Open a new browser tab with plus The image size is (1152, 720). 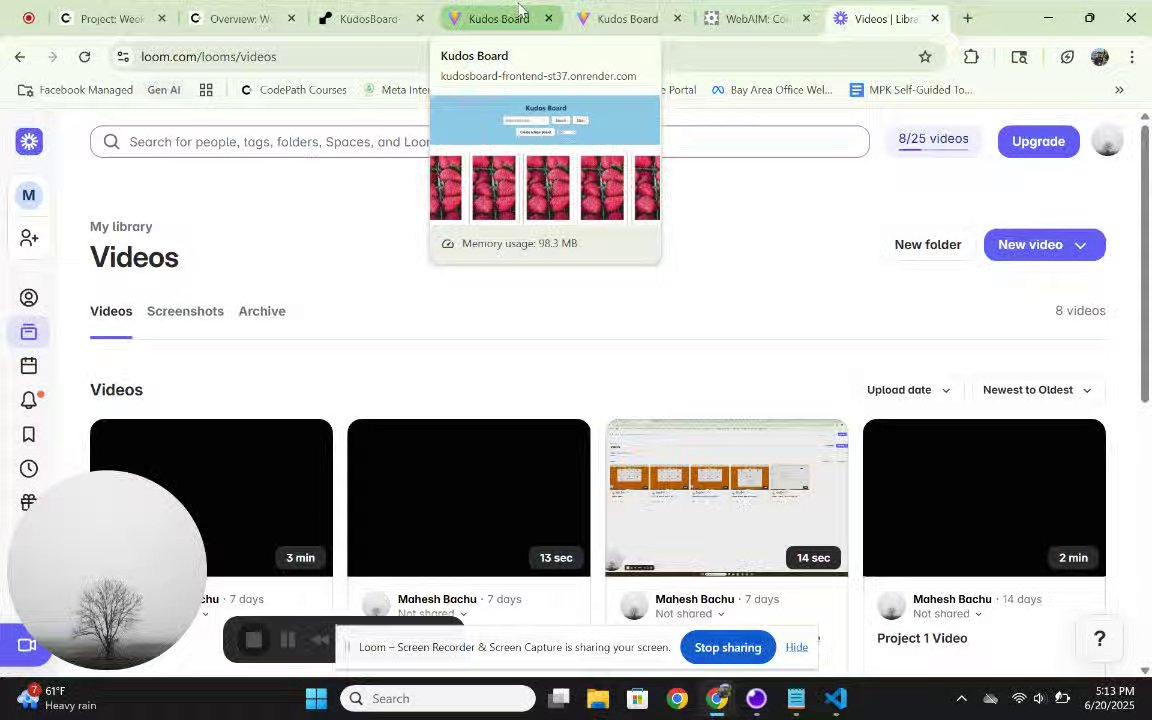pos(968,18)
